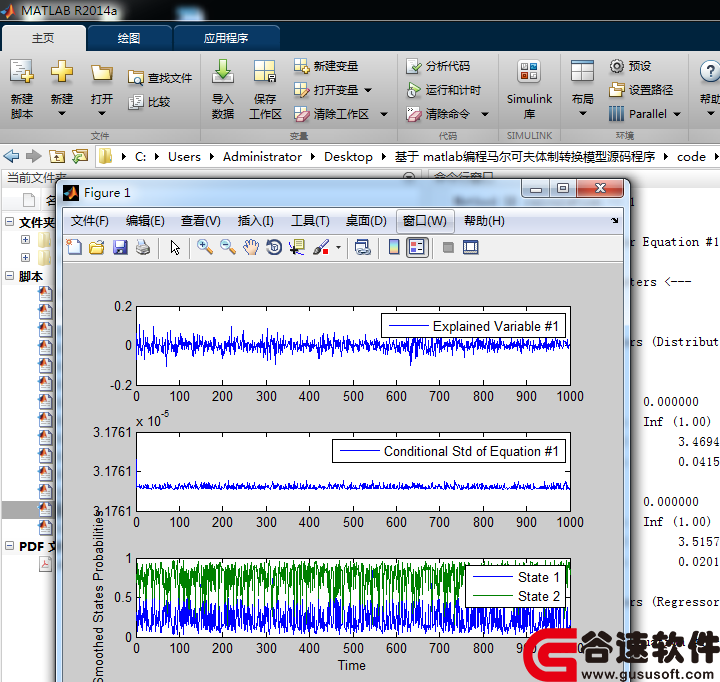Click the Help question mark icon

tap(710, 72)
